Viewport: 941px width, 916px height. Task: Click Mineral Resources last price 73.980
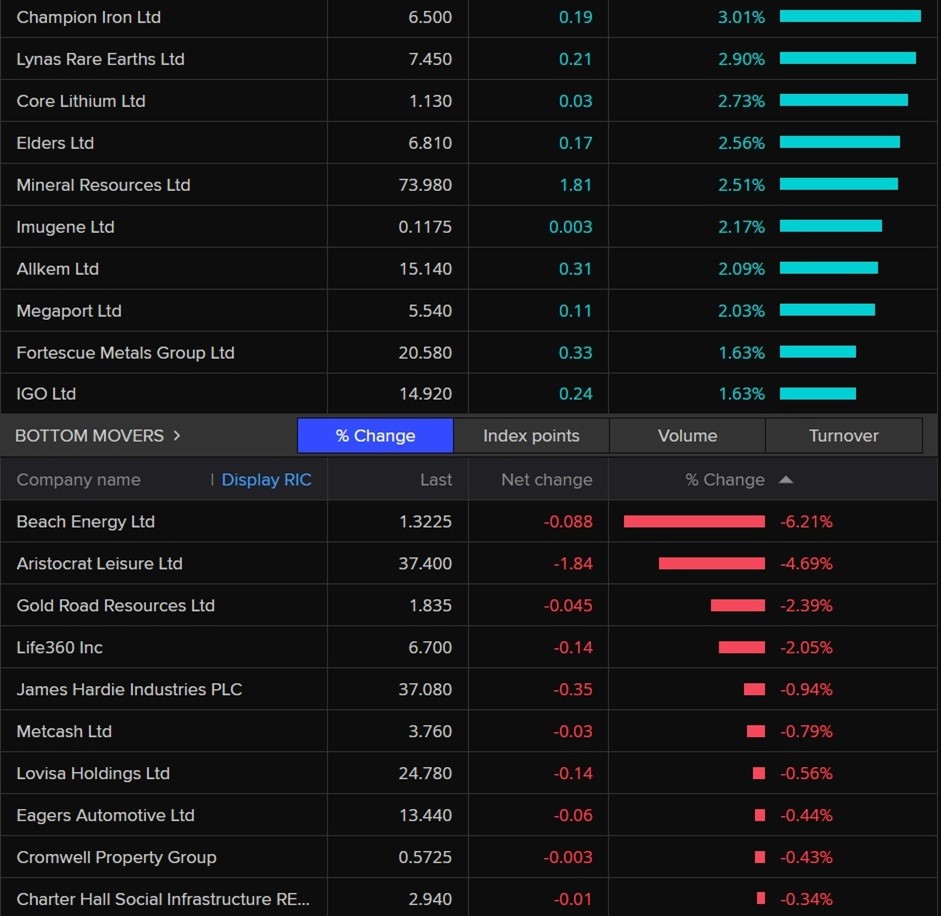click(425, 185)
